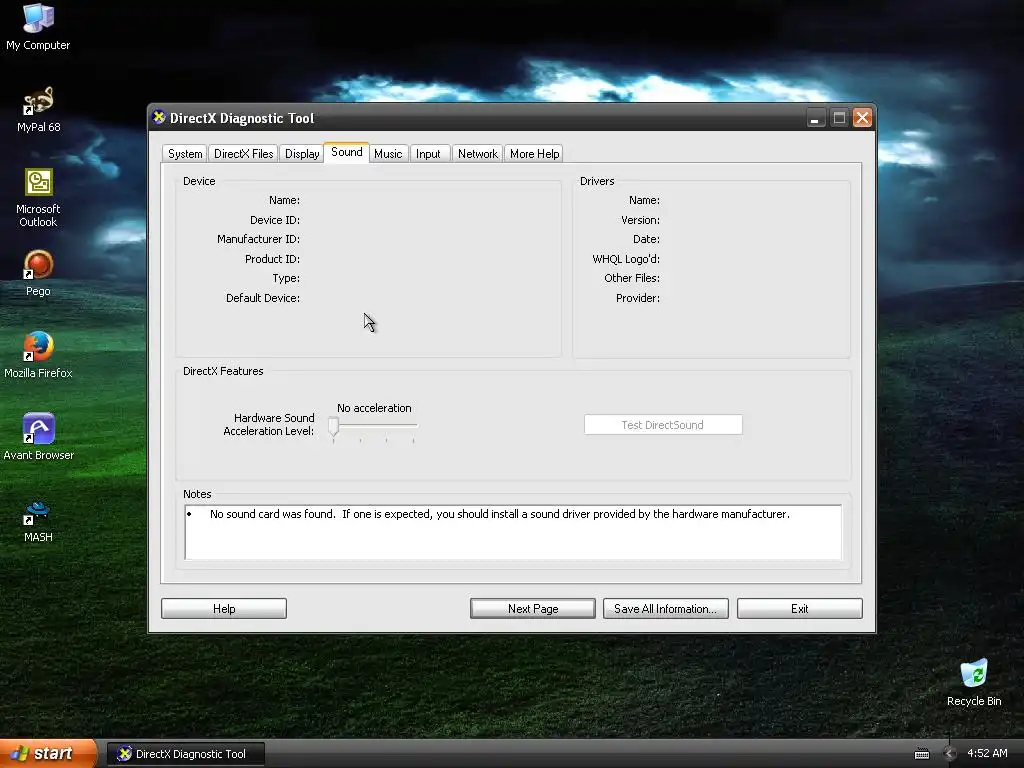Switch to the Network tab
The height and width of the screenshot is (768, 1024).
477,153
